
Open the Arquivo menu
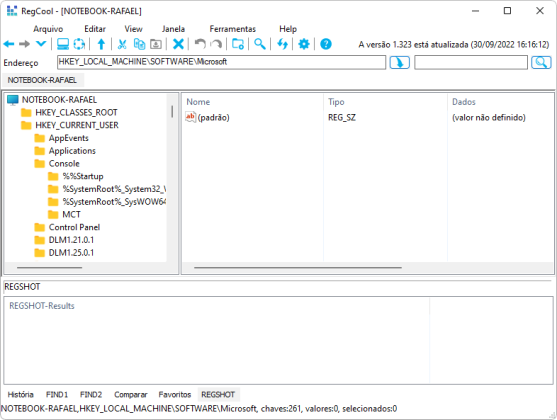tap(48, 29)
